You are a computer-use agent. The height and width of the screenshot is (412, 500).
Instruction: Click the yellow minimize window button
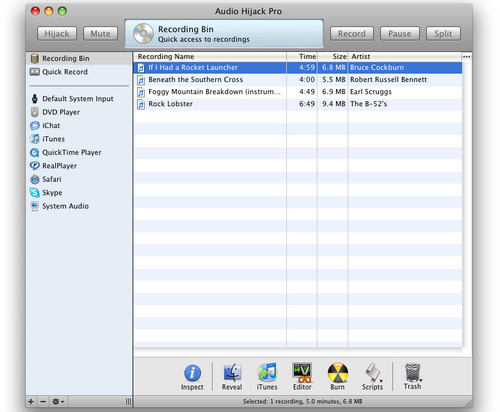49,11
